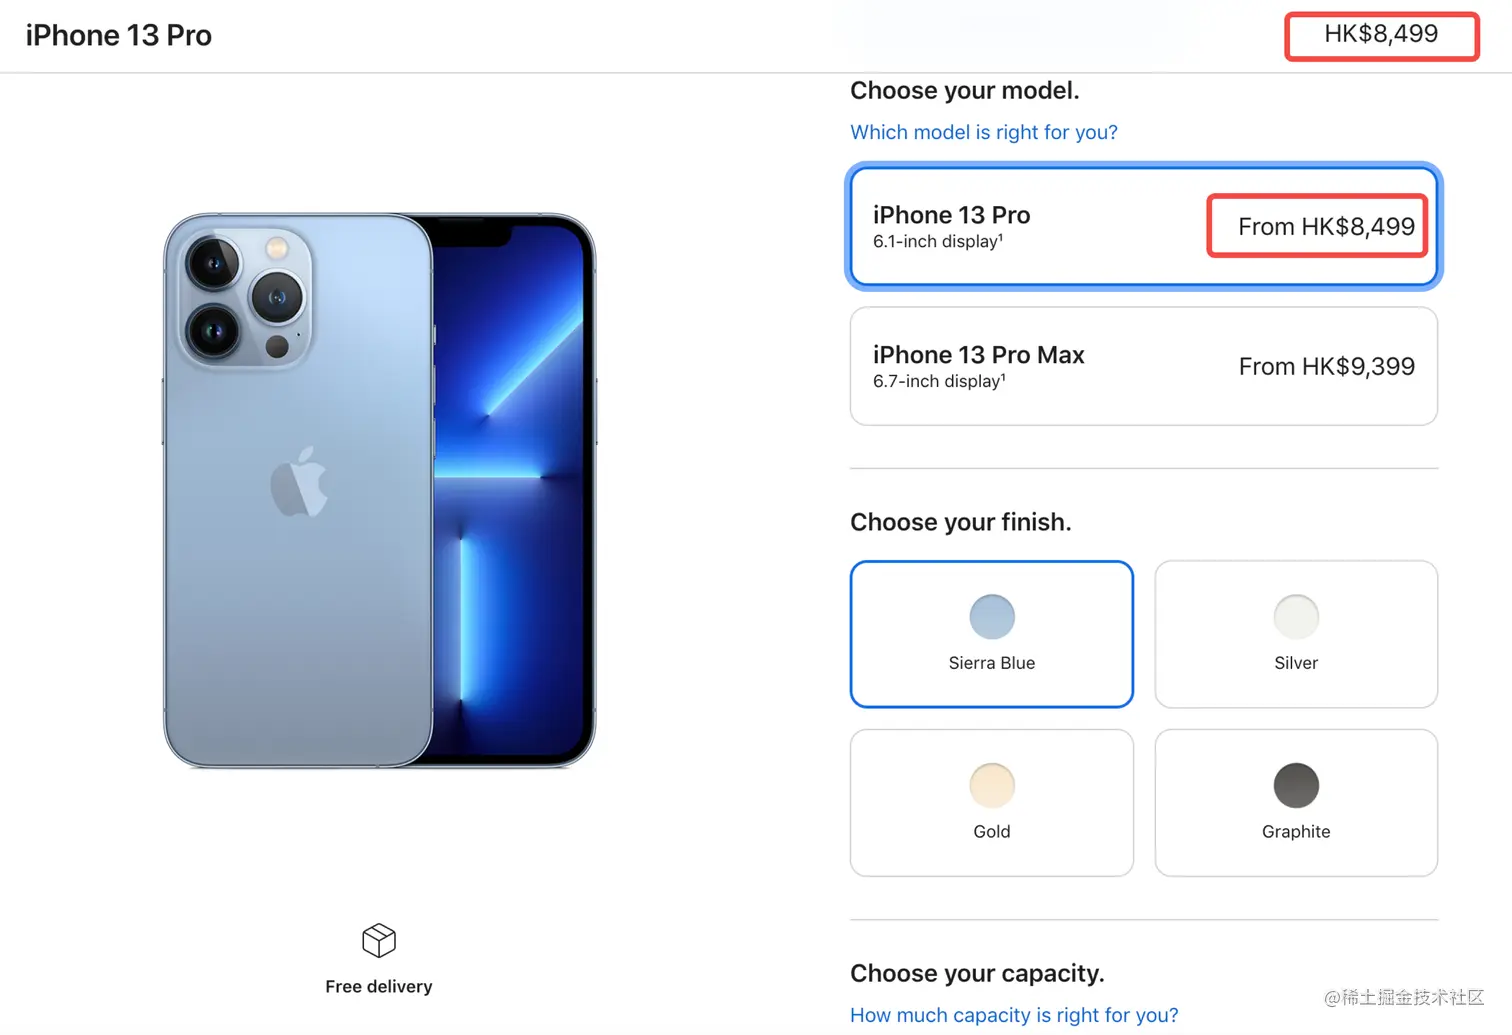This screenshot has height=1035, width=1512.
Task: Select the Gold finish label
Action: click(x=992, y=832)
